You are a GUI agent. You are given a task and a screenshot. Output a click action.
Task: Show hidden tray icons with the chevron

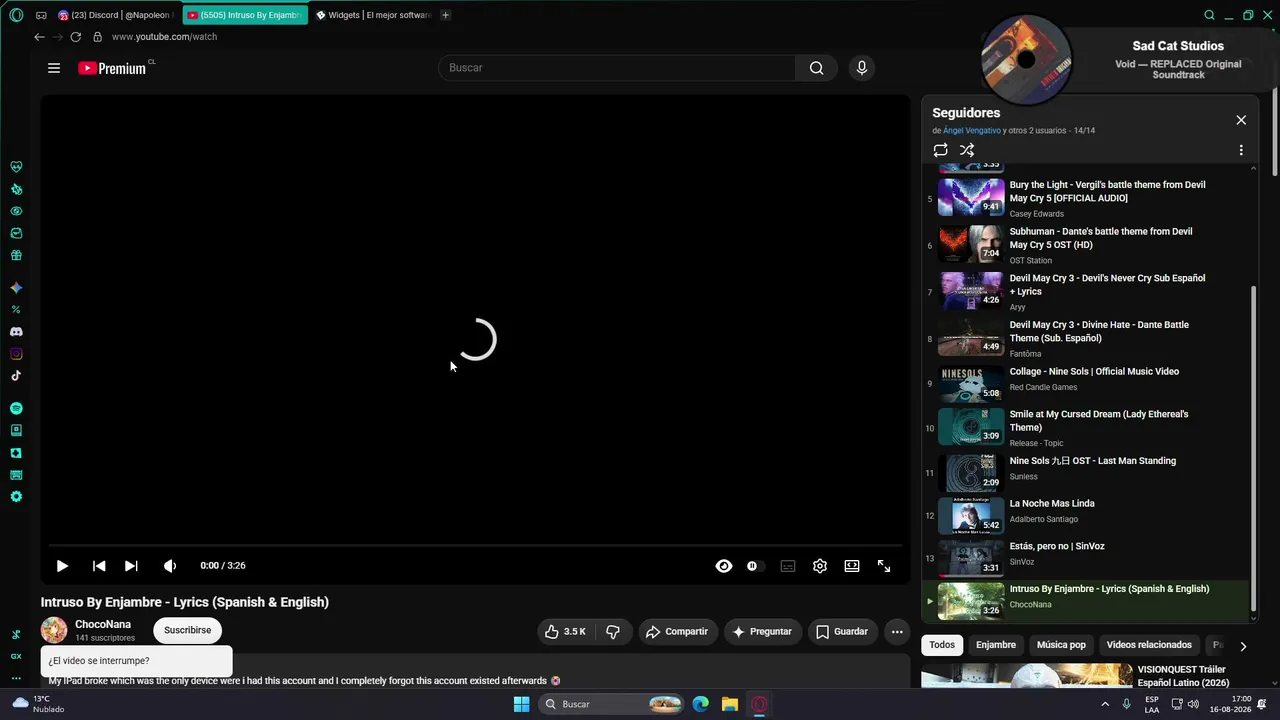click(x=1105, y=704)
